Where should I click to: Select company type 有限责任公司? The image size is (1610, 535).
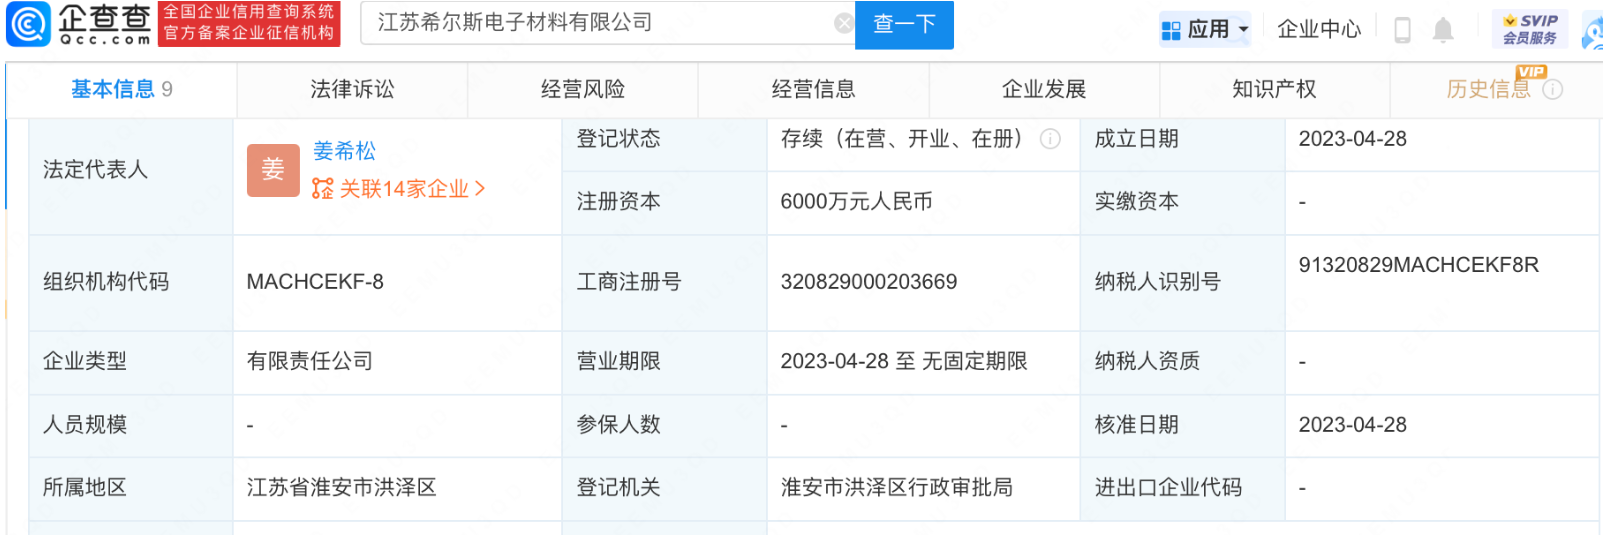click(310, 361)
